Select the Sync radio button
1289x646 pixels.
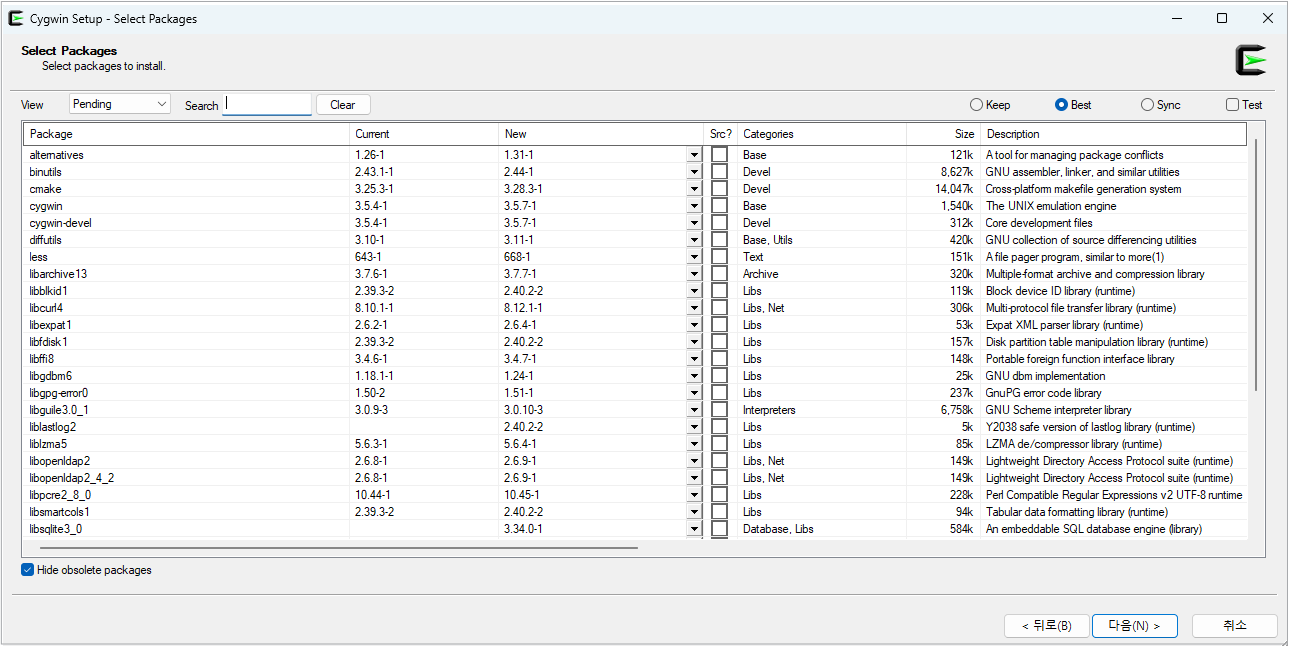pos(1160,105)
